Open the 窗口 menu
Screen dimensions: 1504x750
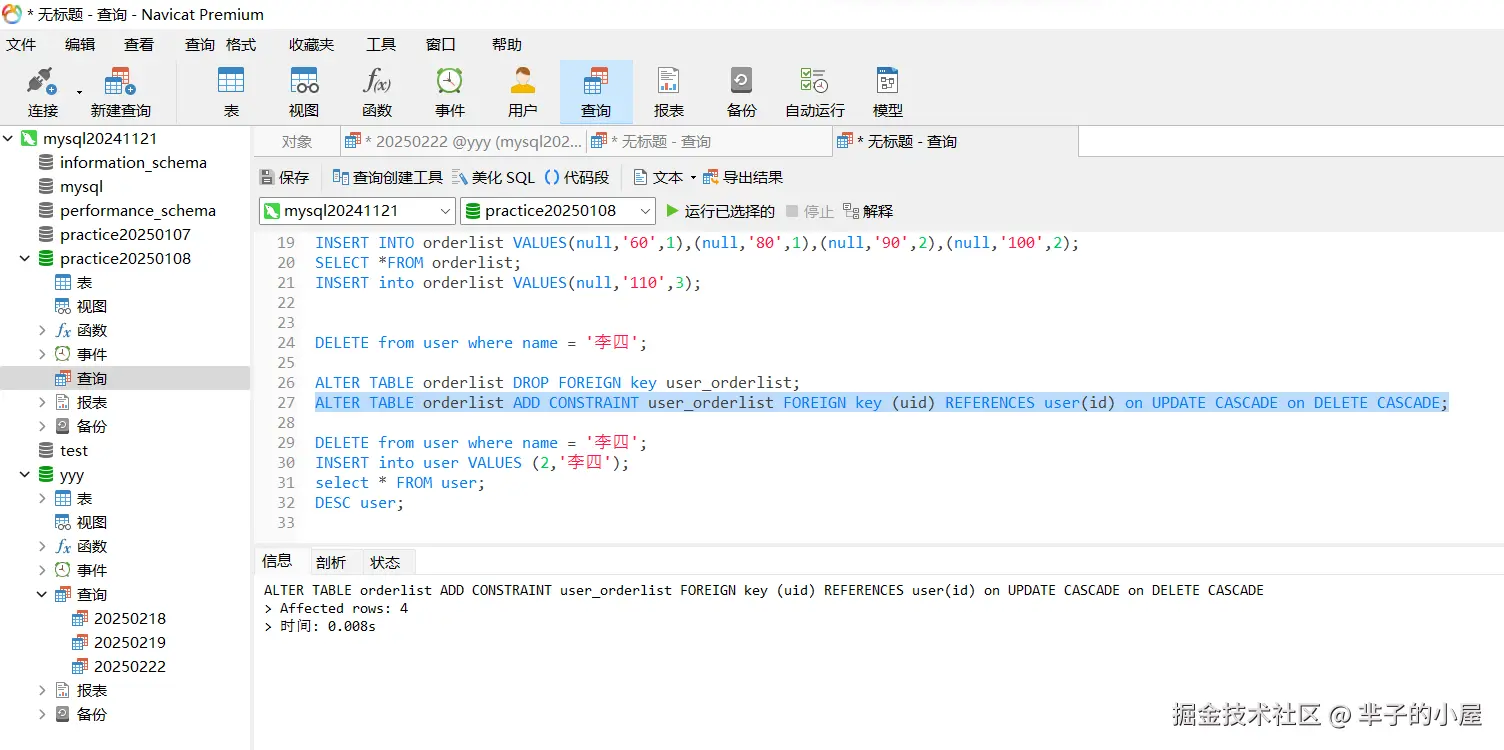tap(441, 44)
